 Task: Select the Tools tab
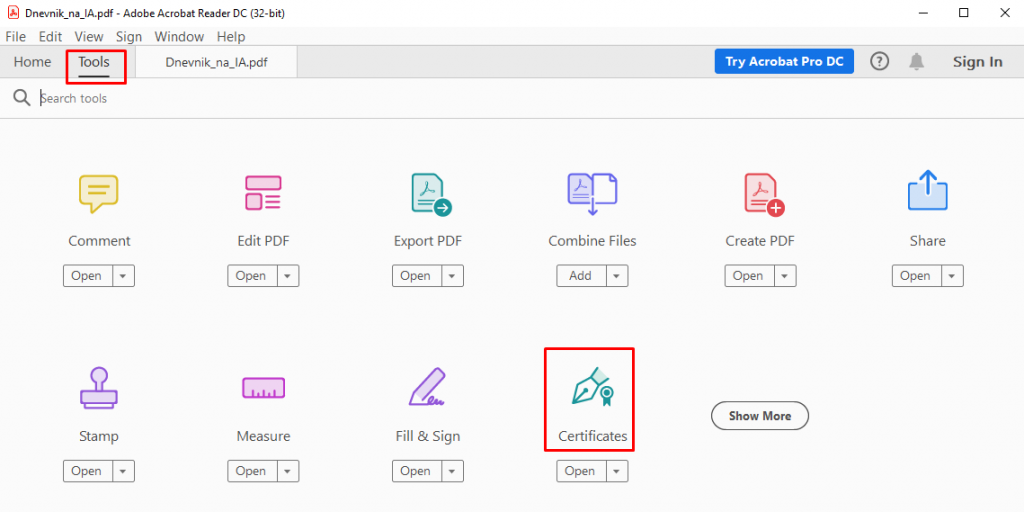pos(94,62)
